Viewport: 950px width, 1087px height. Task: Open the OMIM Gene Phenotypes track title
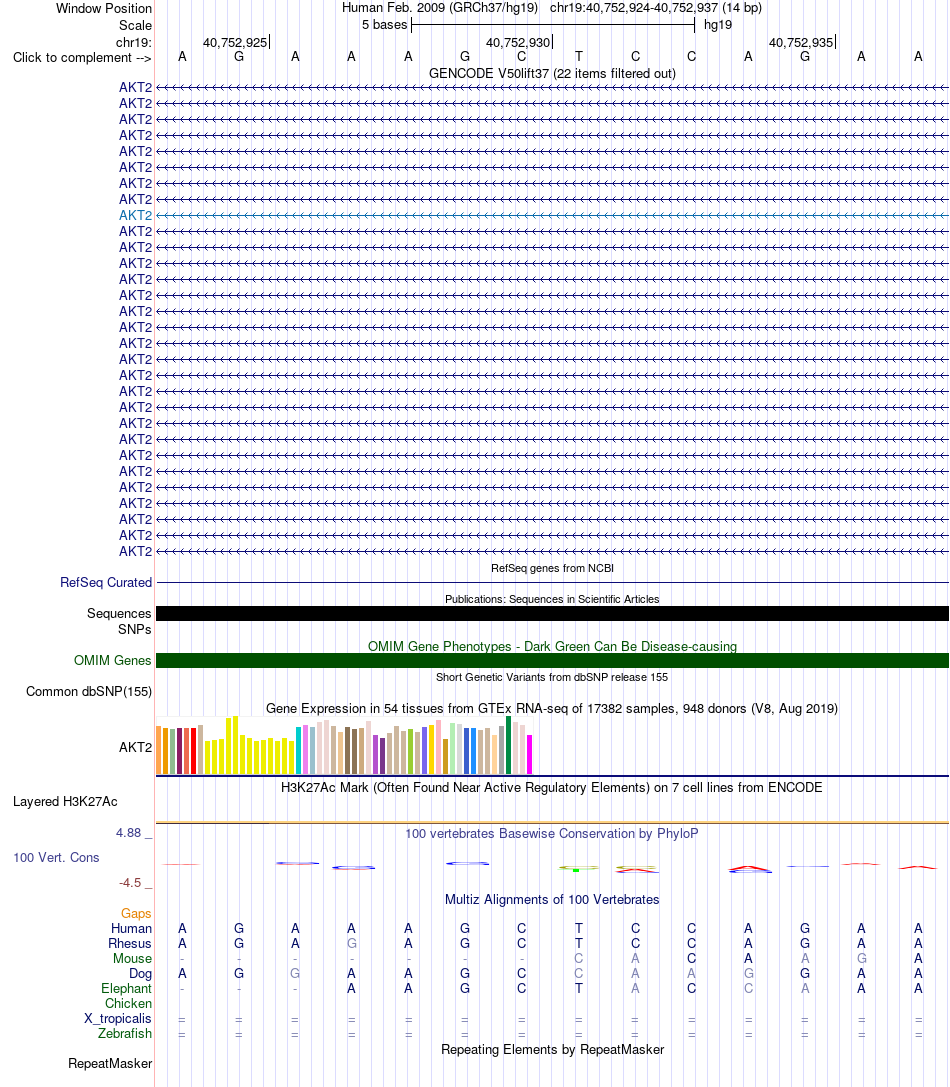click(552, 646)
